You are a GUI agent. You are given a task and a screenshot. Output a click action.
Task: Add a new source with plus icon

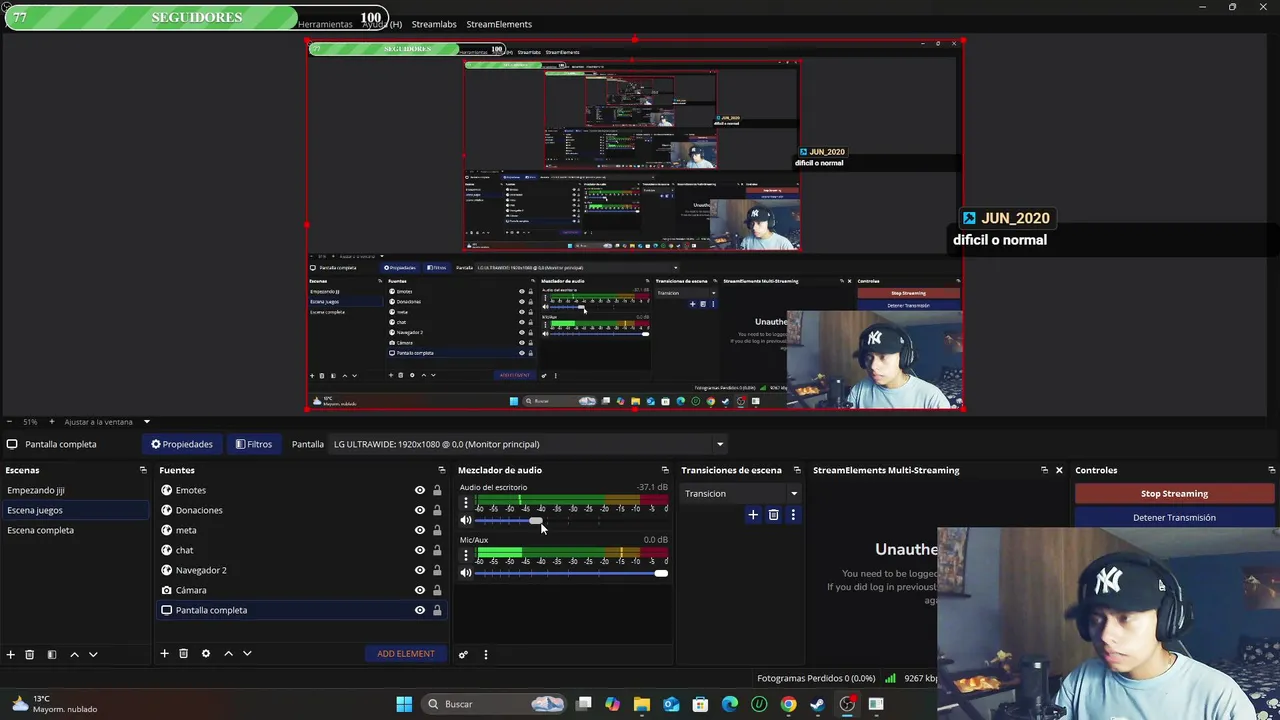coord(164,654)
